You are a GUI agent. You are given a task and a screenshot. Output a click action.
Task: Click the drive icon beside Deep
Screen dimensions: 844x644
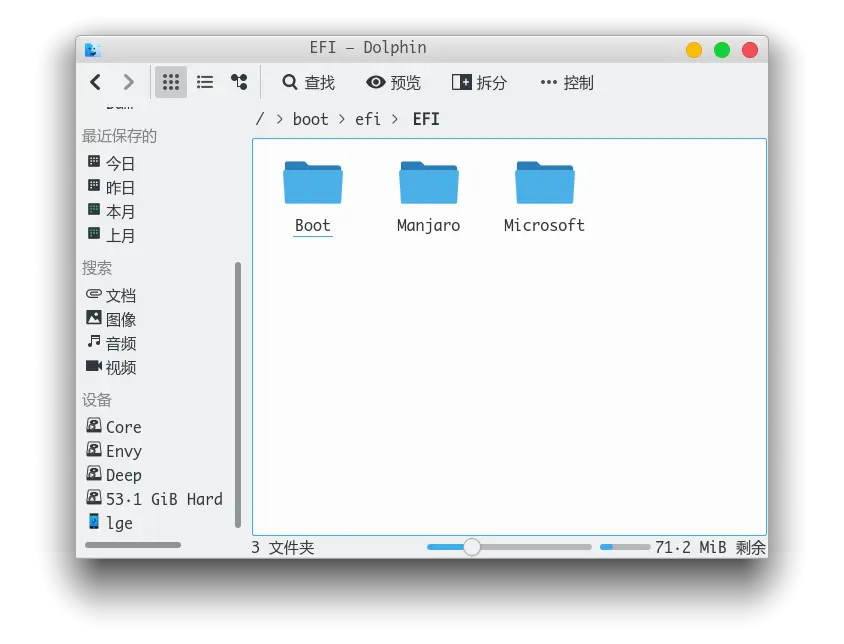coord(94,473)
